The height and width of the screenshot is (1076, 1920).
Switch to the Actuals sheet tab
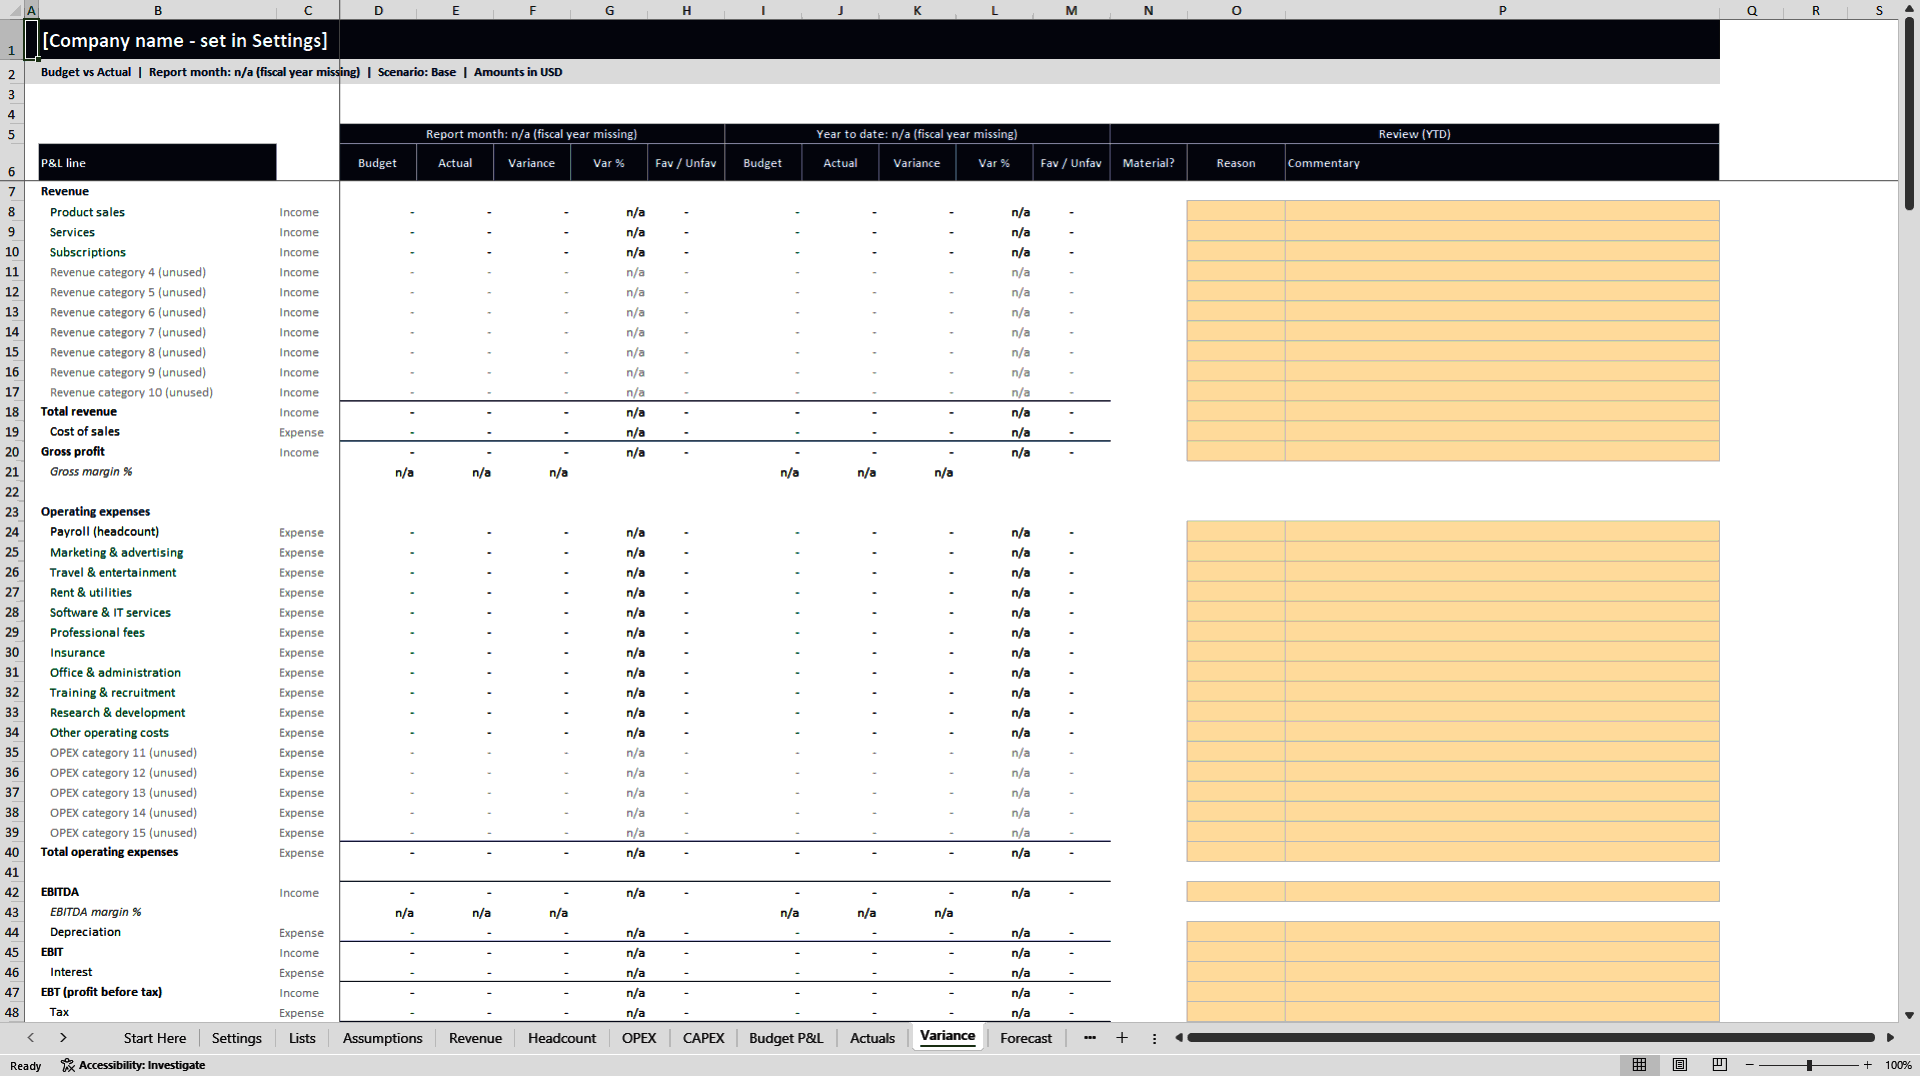[x=872, y=1038]
